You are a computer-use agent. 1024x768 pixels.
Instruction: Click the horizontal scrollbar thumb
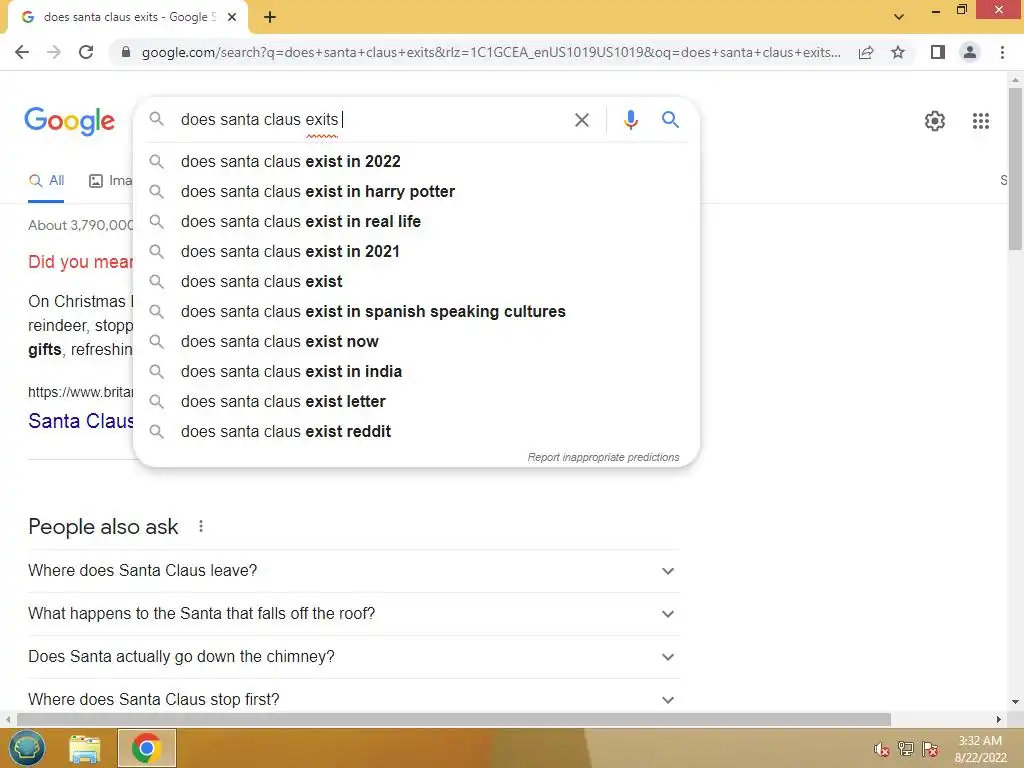coord(454,720)
